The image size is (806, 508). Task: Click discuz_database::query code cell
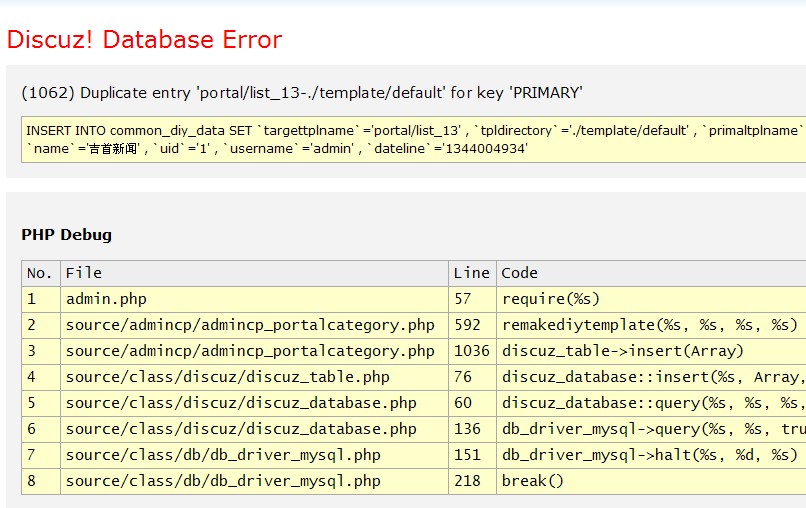pos(651,403)
